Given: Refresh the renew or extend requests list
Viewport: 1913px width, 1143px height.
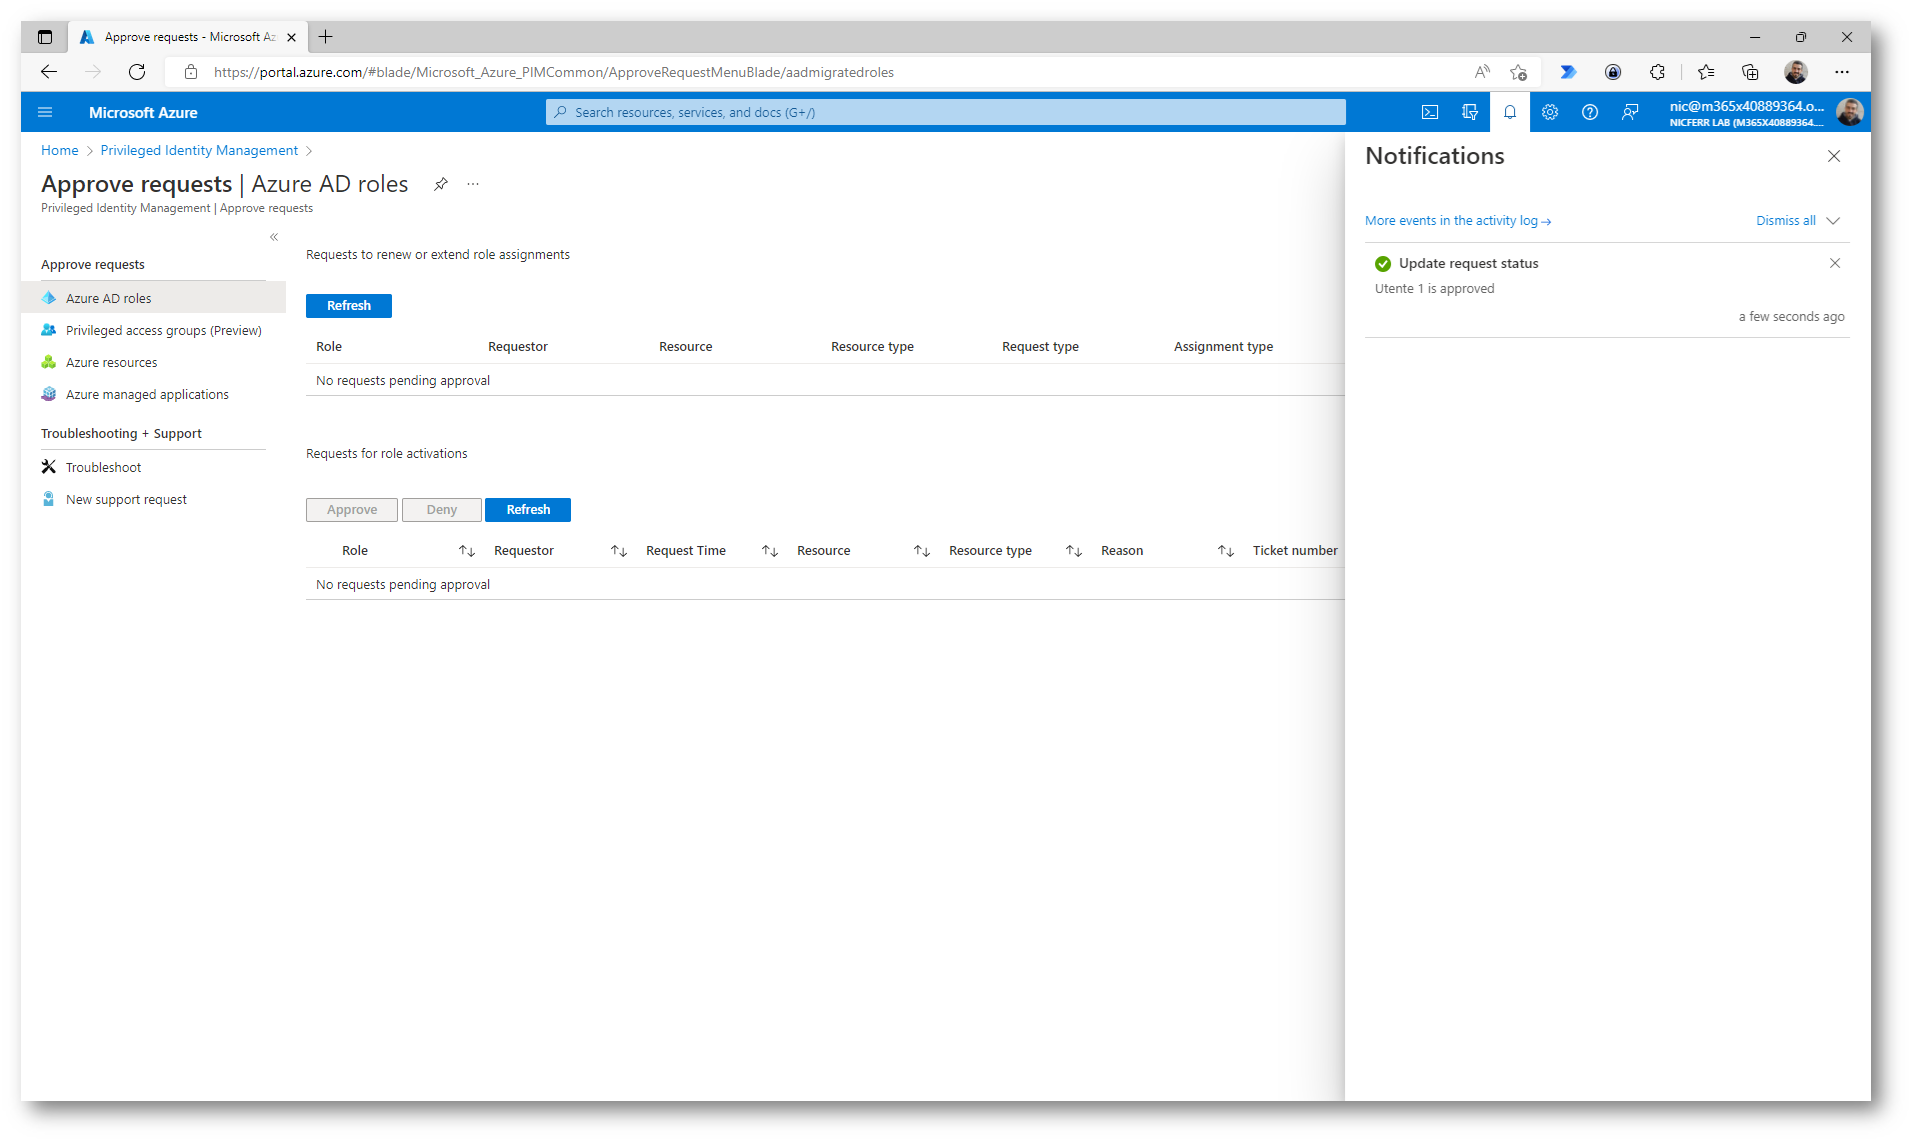Looking at the screenshot, I should (x=349, y=306).
